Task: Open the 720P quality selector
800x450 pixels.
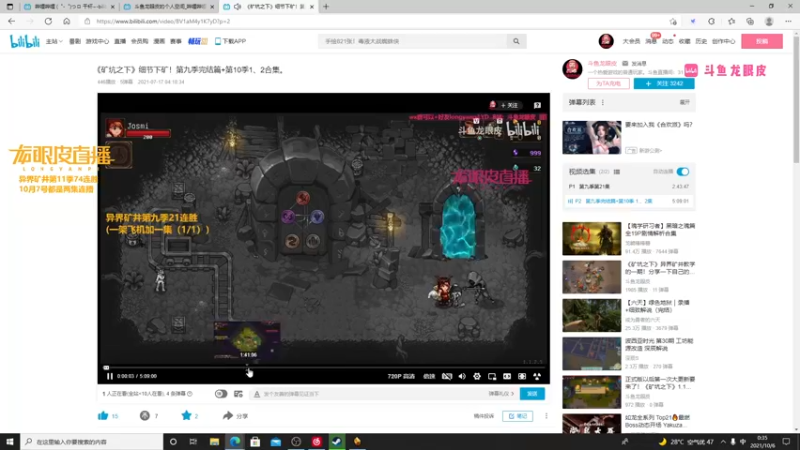Action: pos(401,376)
